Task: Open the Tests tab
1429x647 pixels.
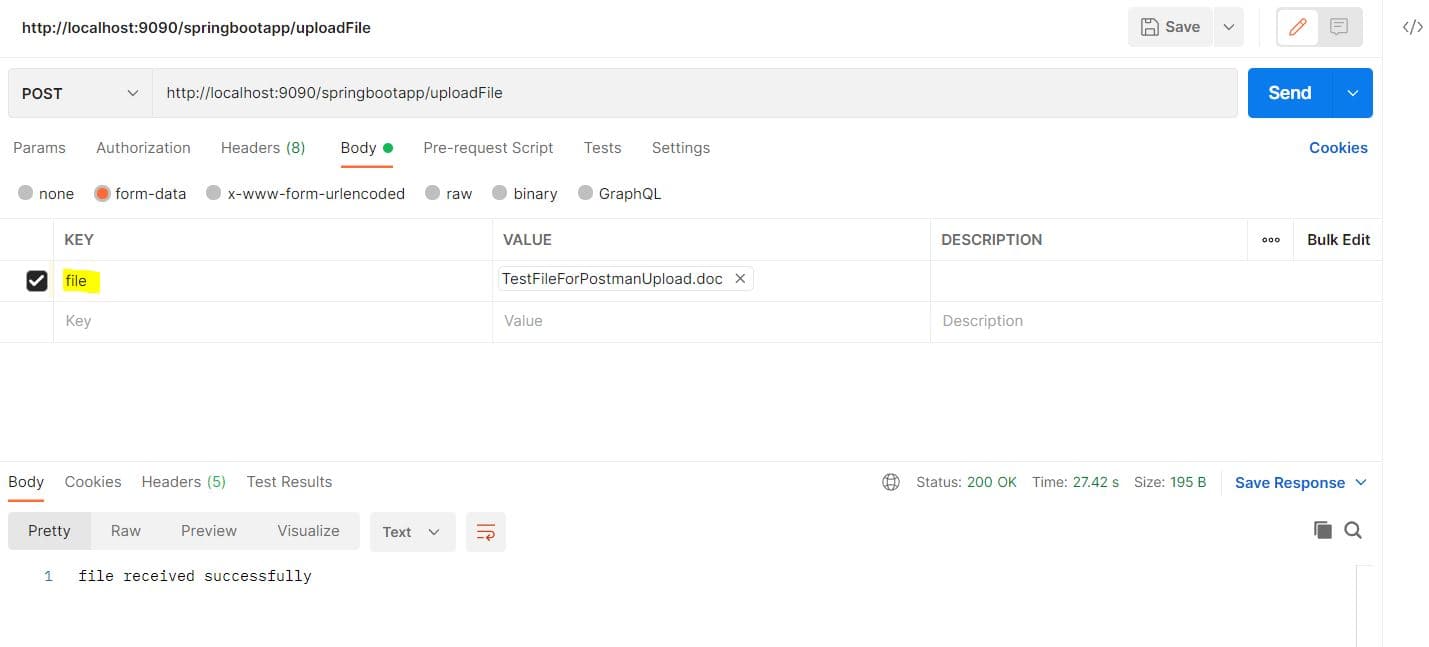Action: [602, 147]
